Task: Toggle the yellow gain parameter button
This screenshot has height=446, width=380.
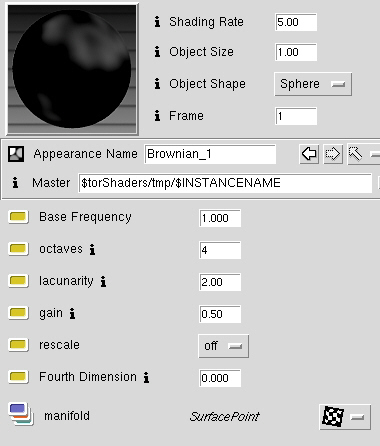Action: (18, 313)
